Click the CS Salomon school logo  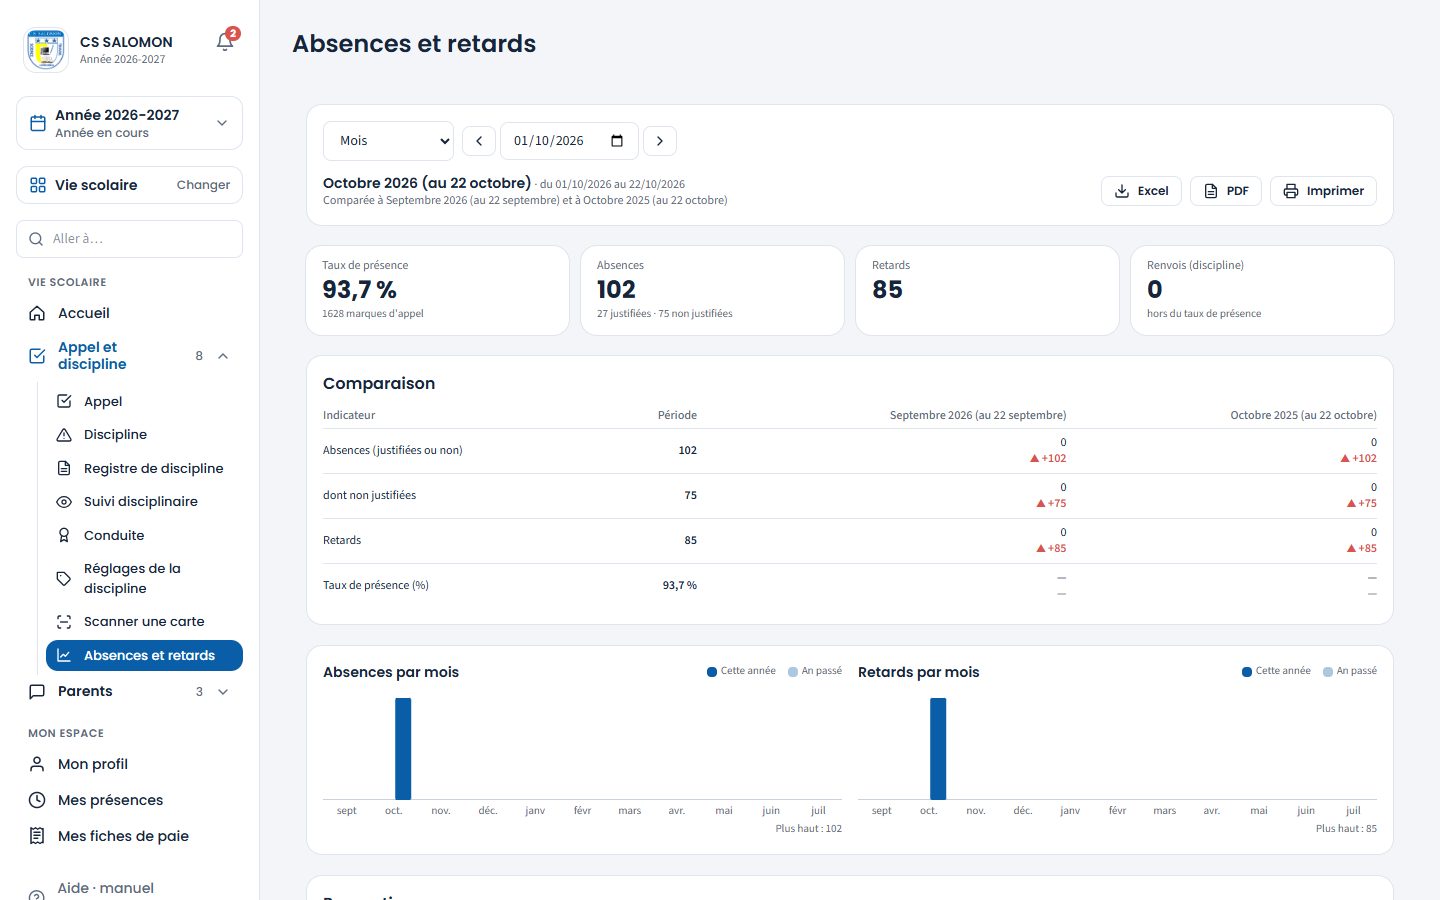coord(46,49)
